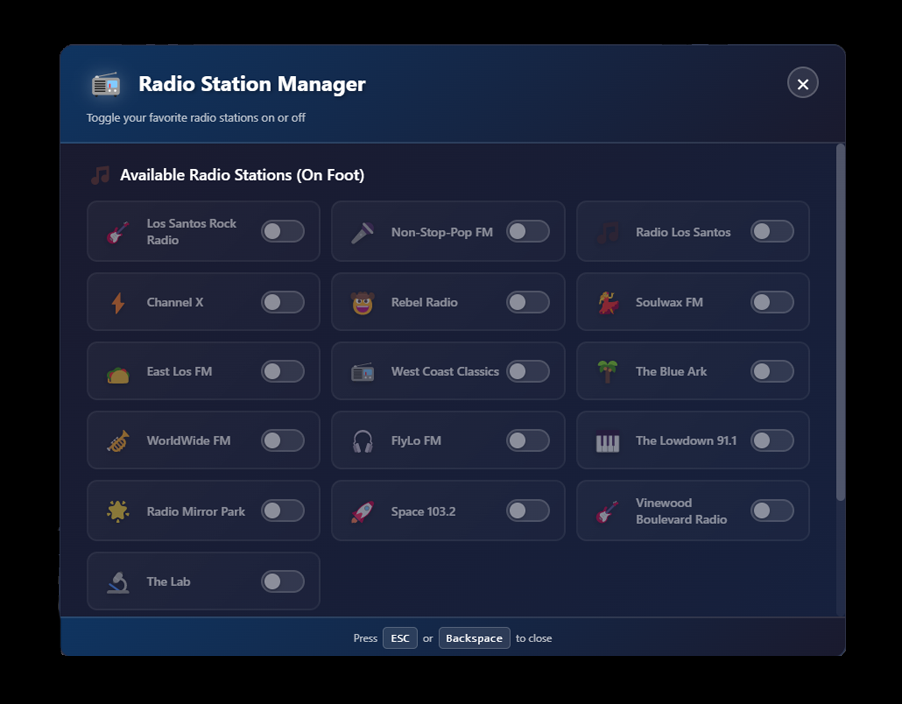Turn on Radio Mirror Park

click(282, 510)
